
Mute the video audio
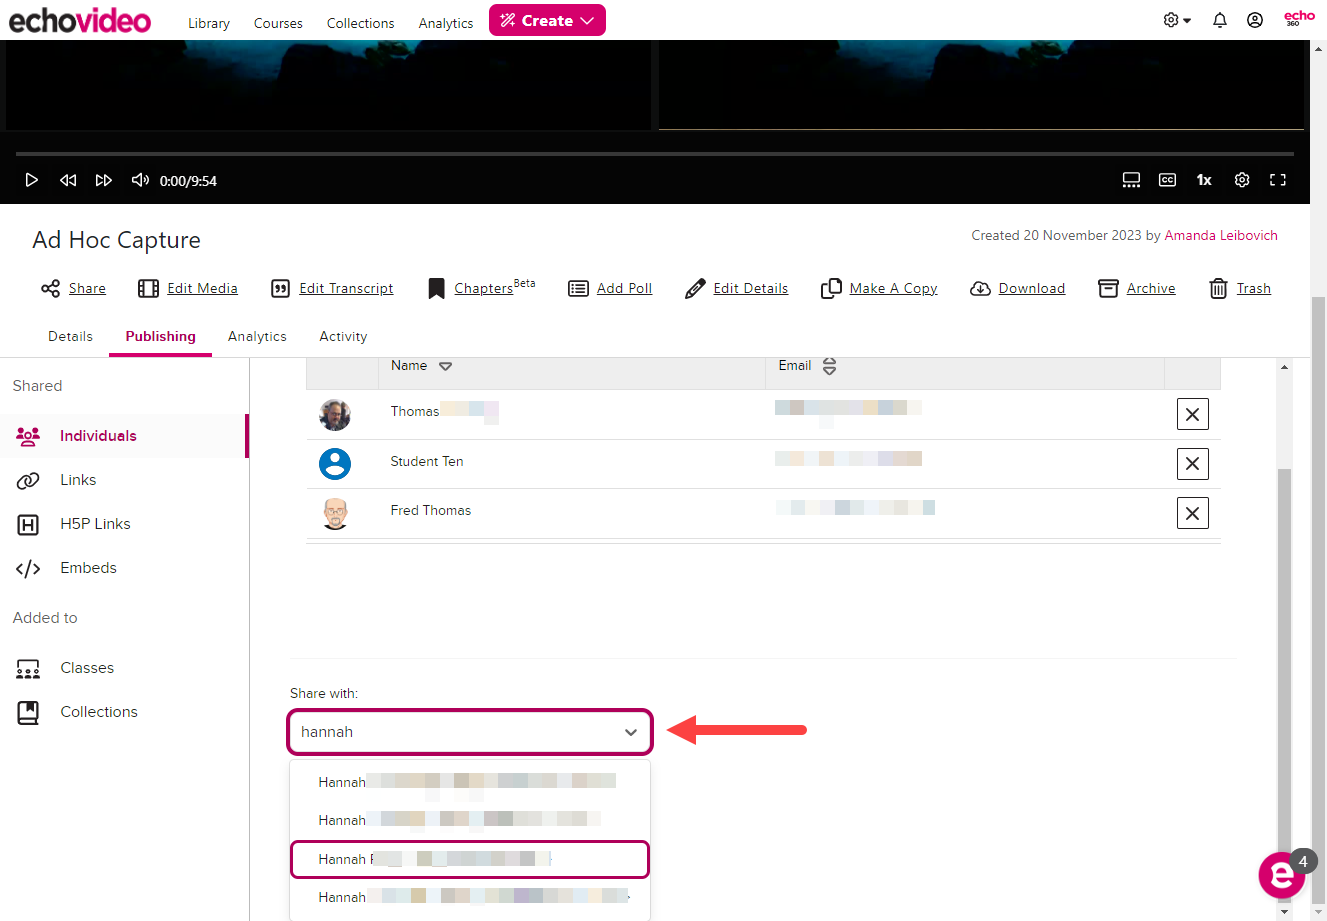coord(140,180)
